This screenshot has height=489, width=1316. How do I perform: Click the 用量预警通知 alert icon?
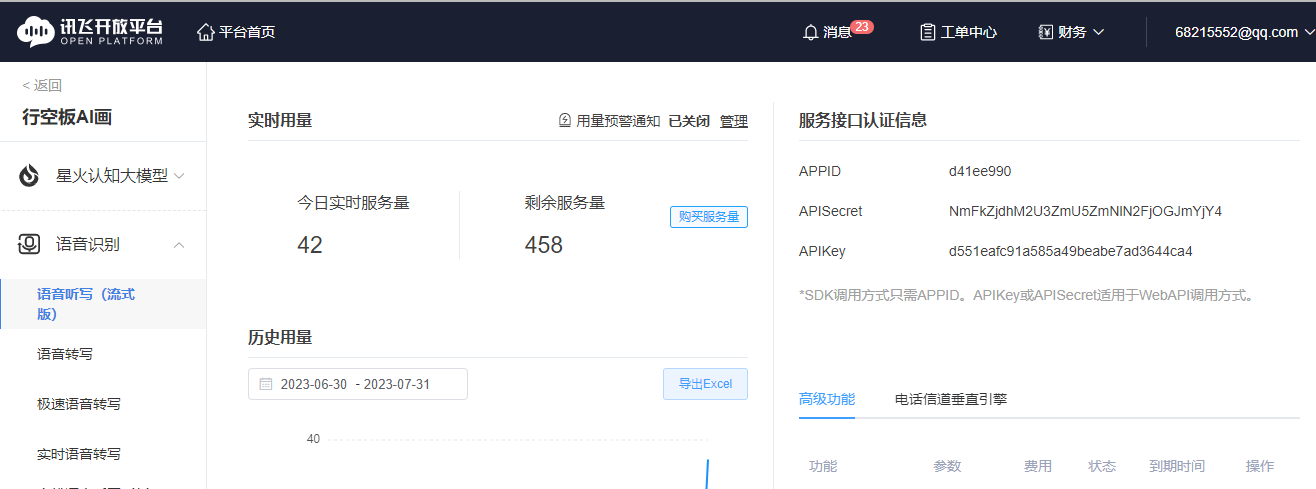(565, 121)
